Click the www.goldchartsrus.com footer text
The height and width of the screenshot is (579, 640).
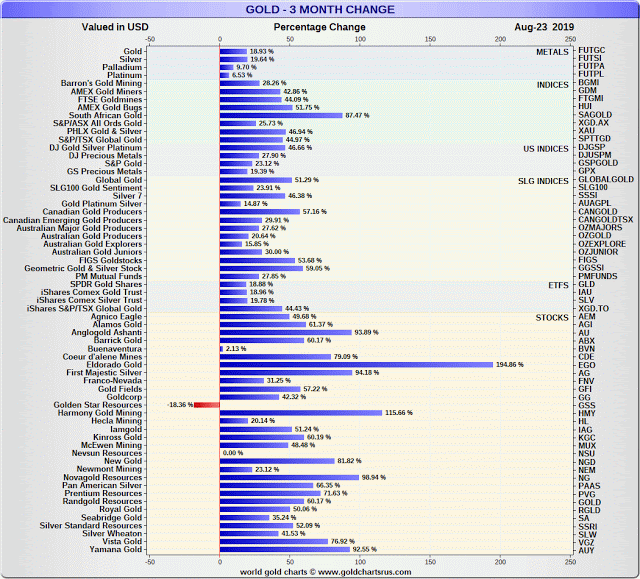(x=364, y=572)
